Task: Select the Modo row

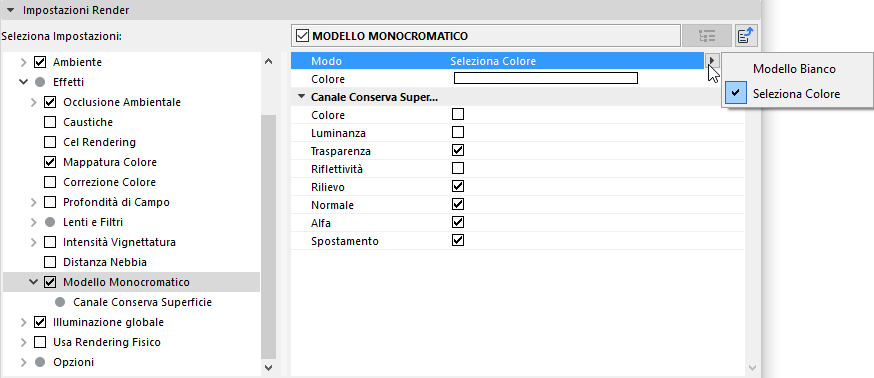Action: click(x=498, y=61)
